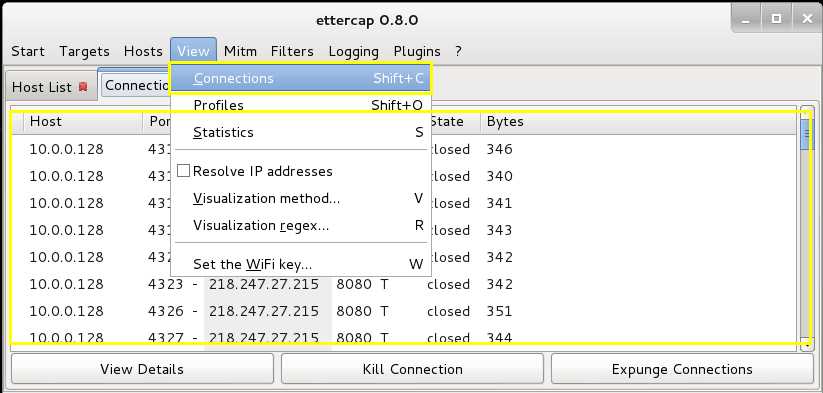Image resolution: width=823 pixels, height=393 pixels.
Task: Click port 4326 in the connection list
Action: coord(165,311)
